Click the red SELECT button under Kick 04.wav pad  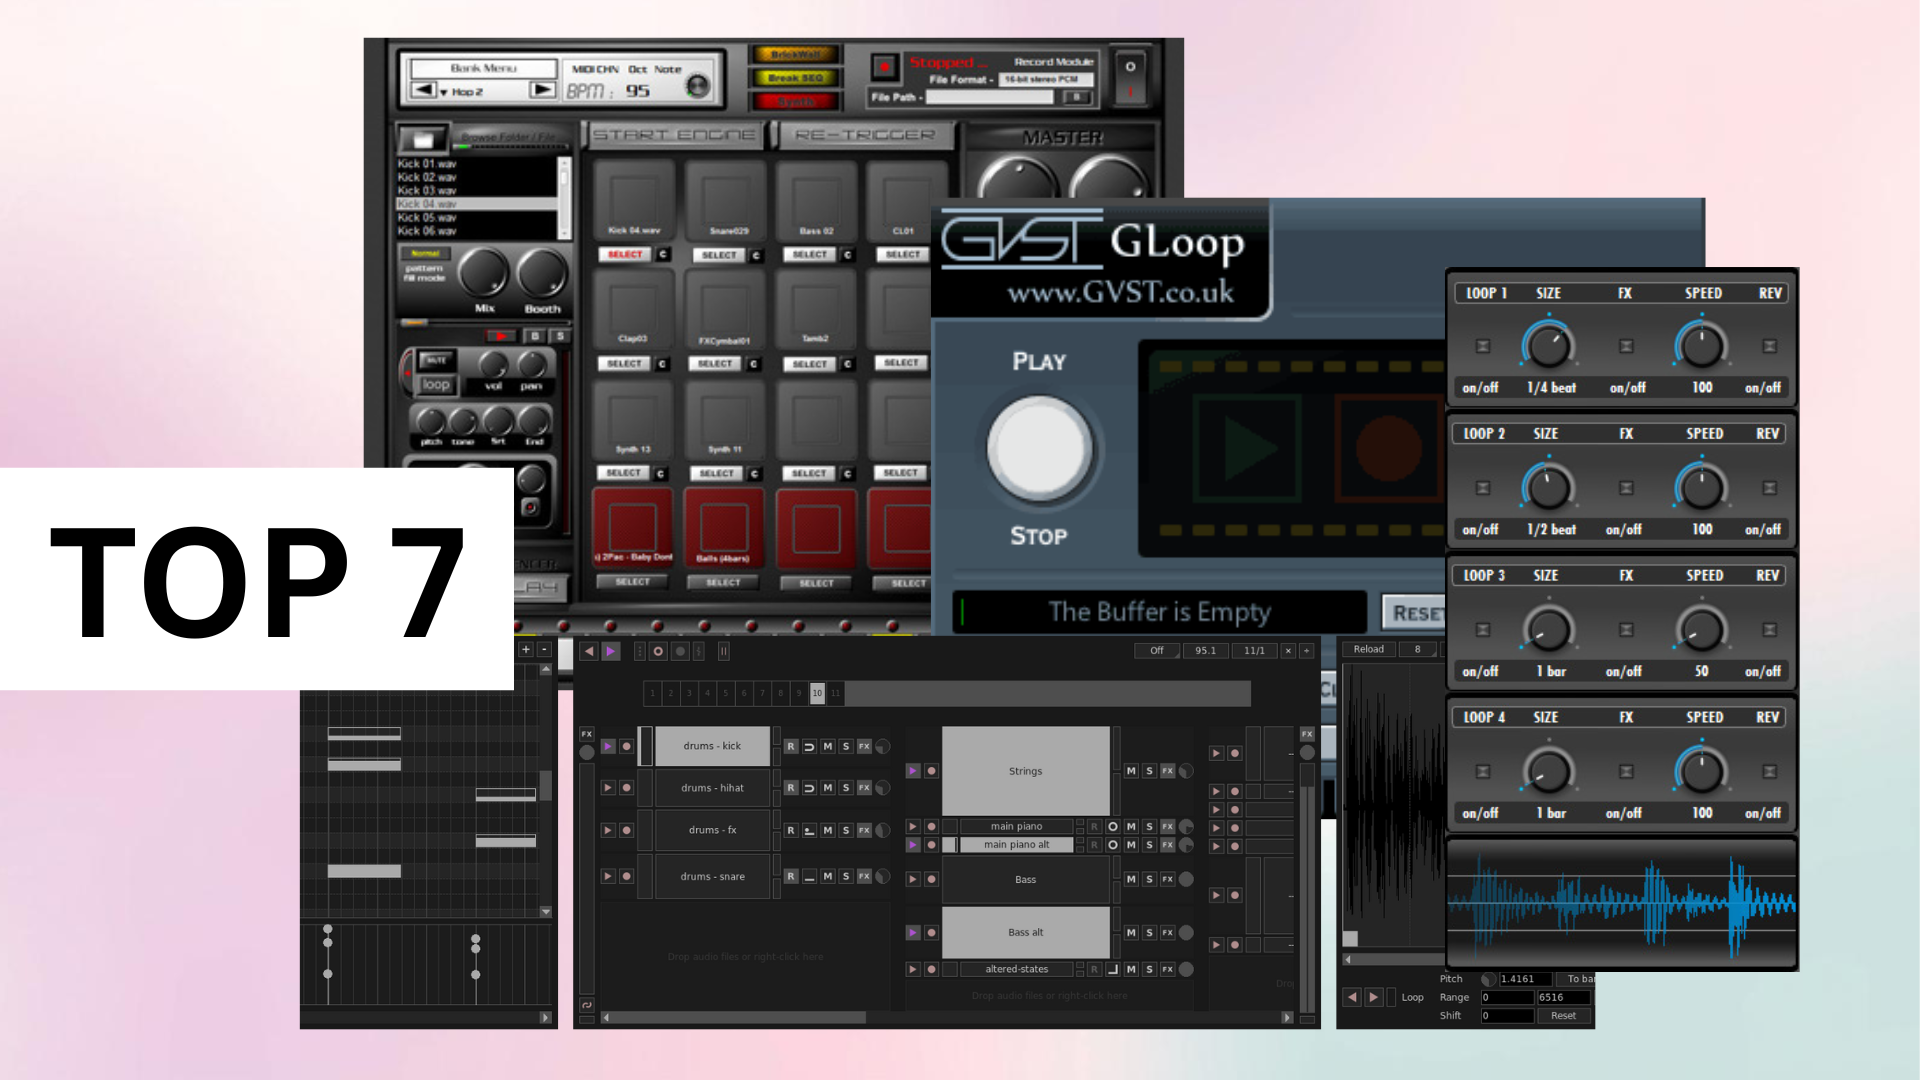click(625, 255)
